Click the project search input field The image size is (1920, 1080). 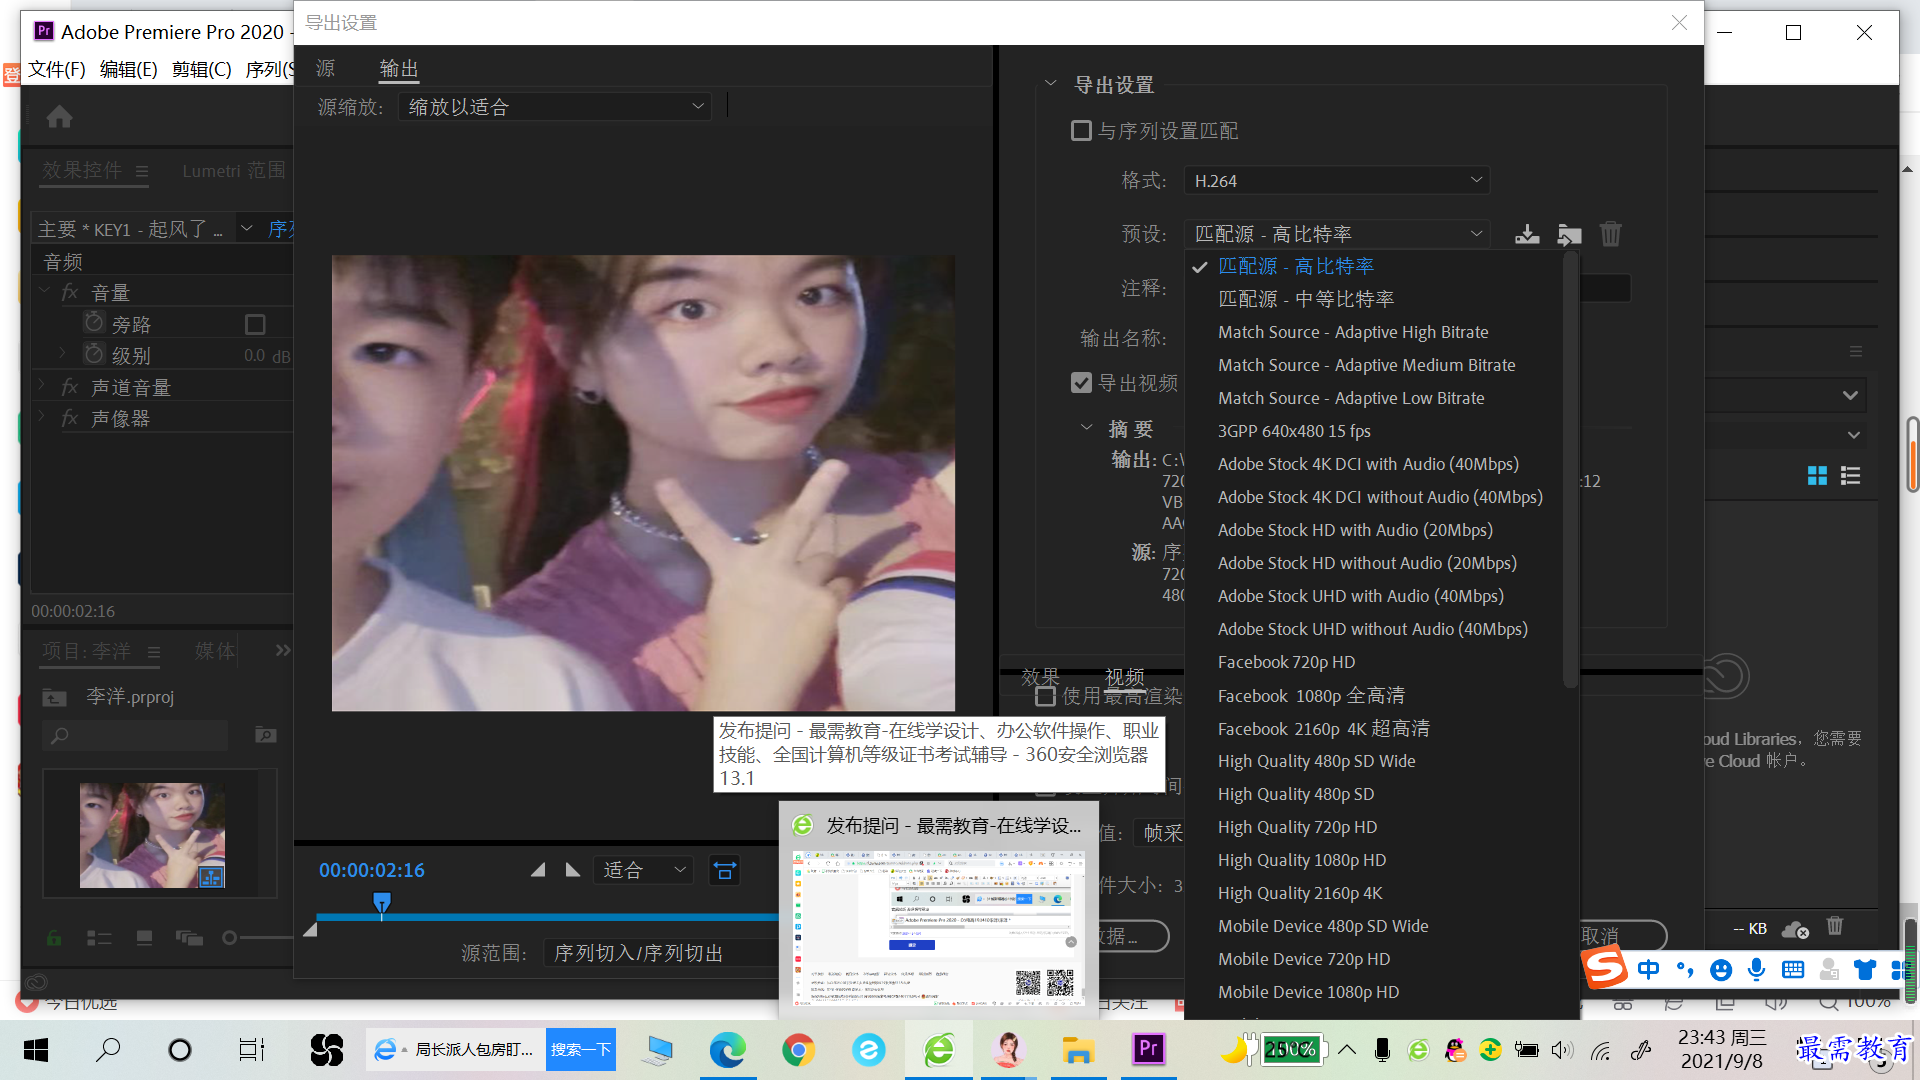click(x=137, y=736)
